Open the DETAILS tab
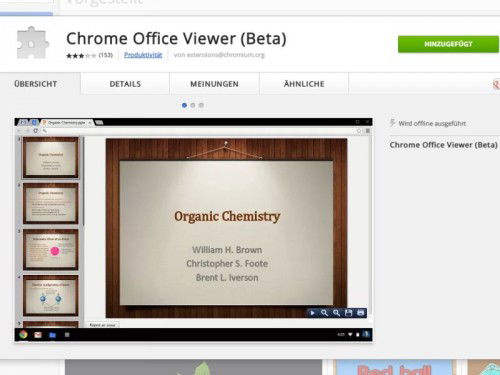 [x=125, y=84]
